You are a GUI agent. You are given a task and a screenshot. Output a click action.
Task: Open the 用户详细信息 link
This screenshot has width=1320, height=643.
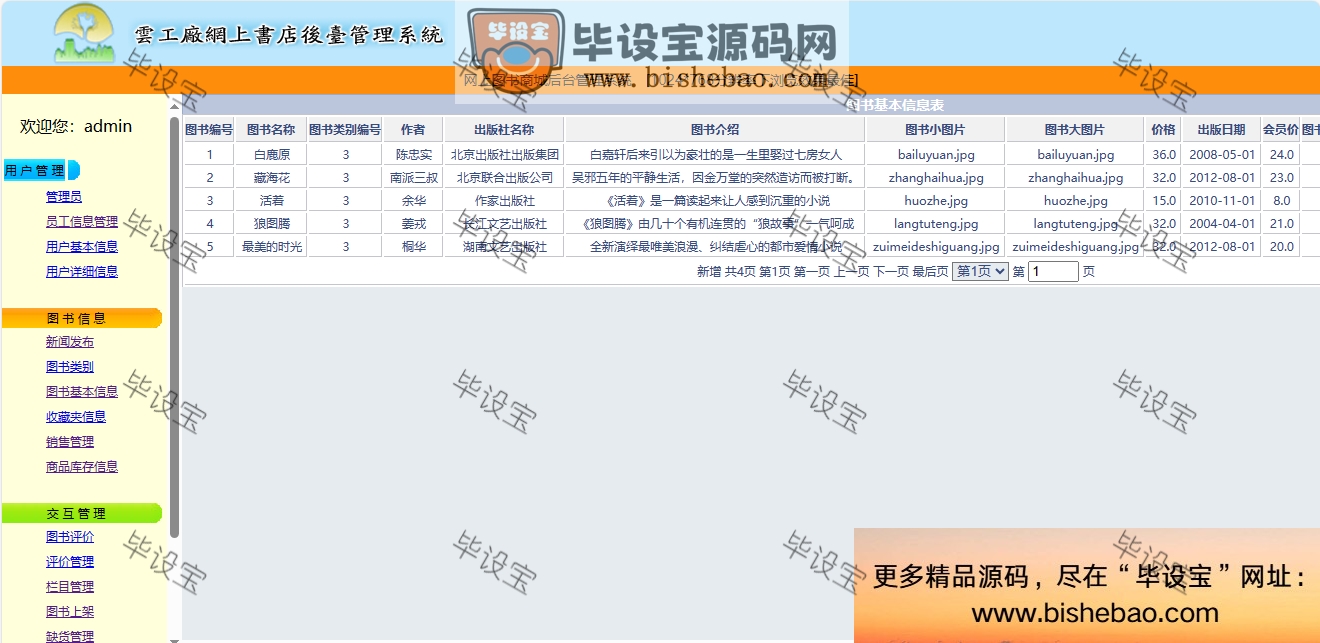click(82, 272)
